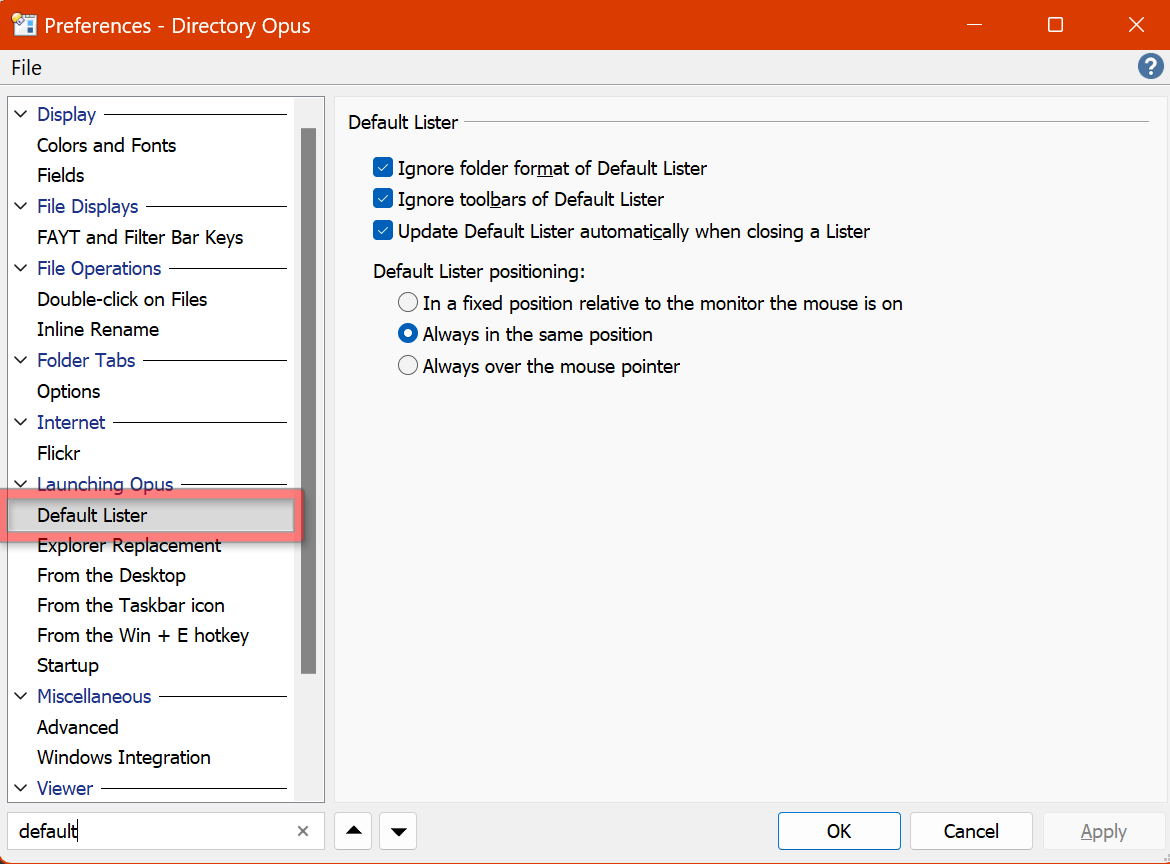Collapse the Display category
The width and height of the screenshot is (1170, 864).
click(x=21, y=114)
